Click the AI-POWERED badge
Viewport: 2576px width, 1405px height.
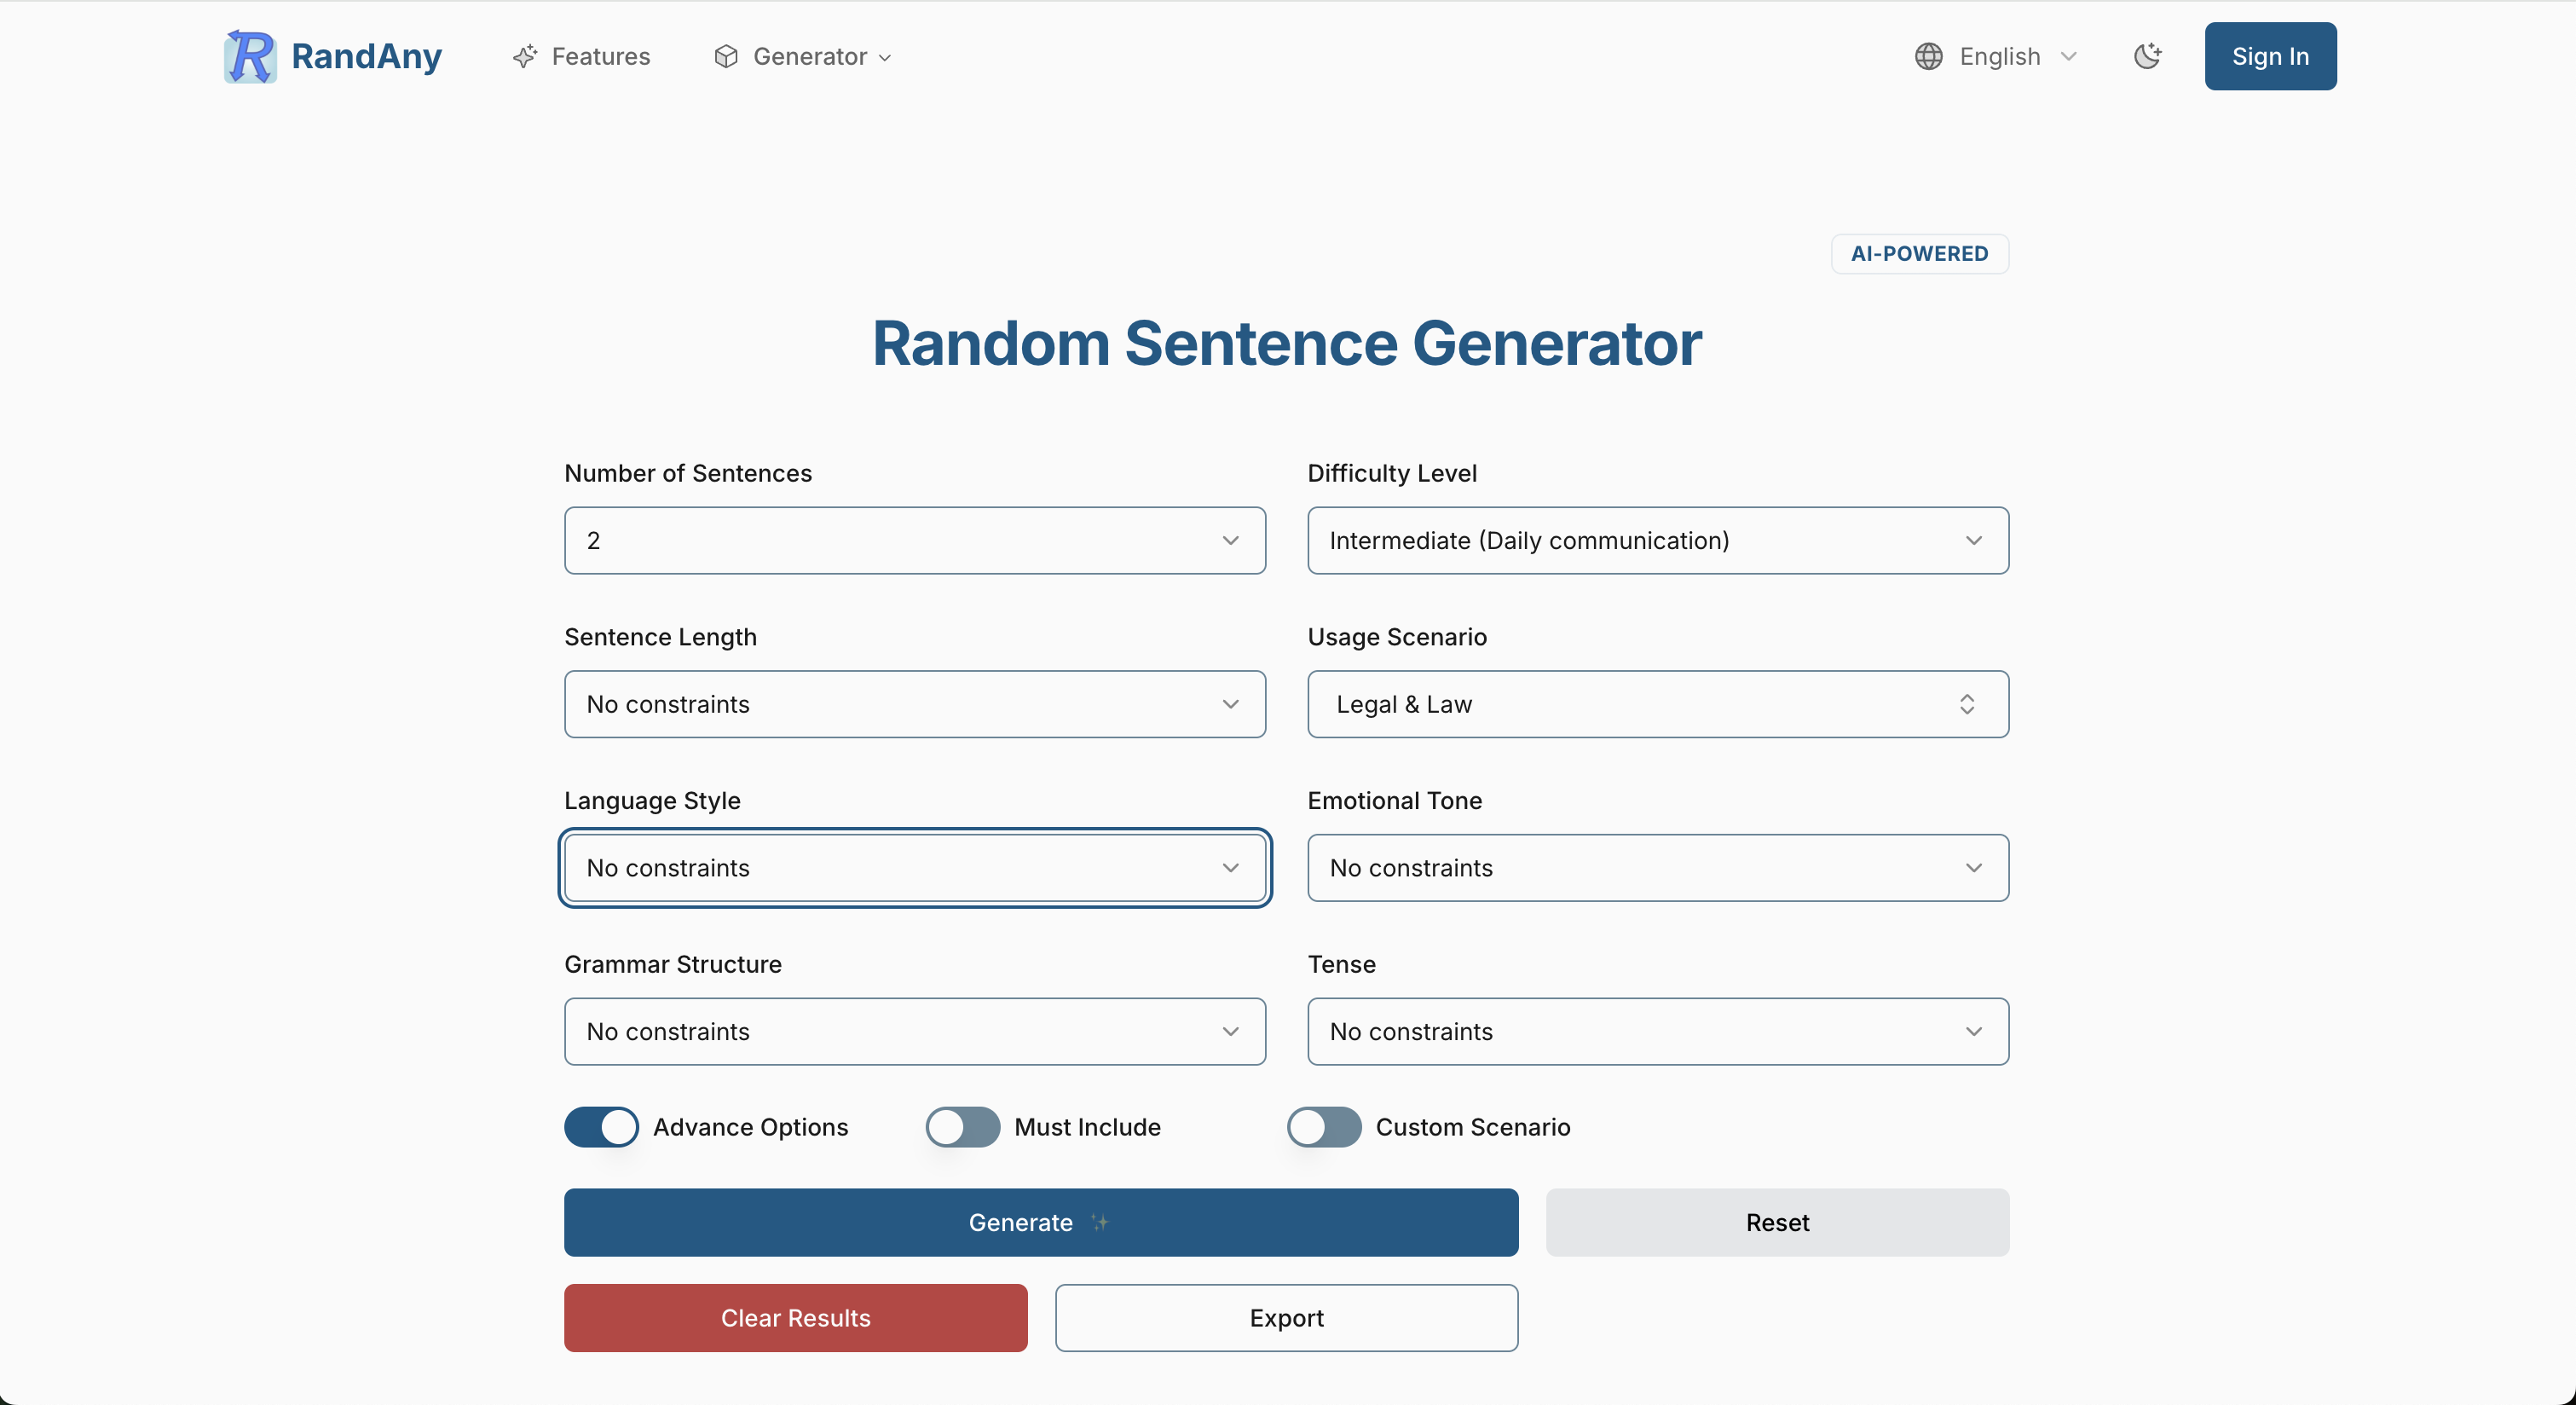pos(1919,253)
